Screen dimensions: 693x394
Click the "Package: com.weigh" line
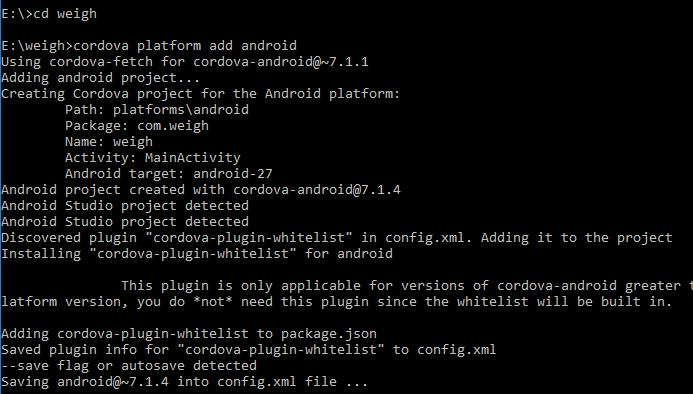pos(137,126)
